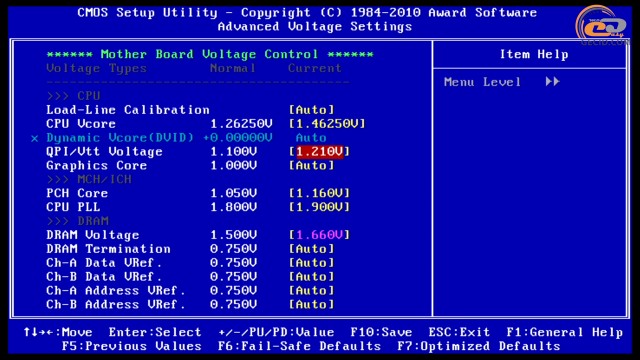Click the ESC:Exit key hint
Viewport: 640px width, 360px height.
click(x=459, y=332)
